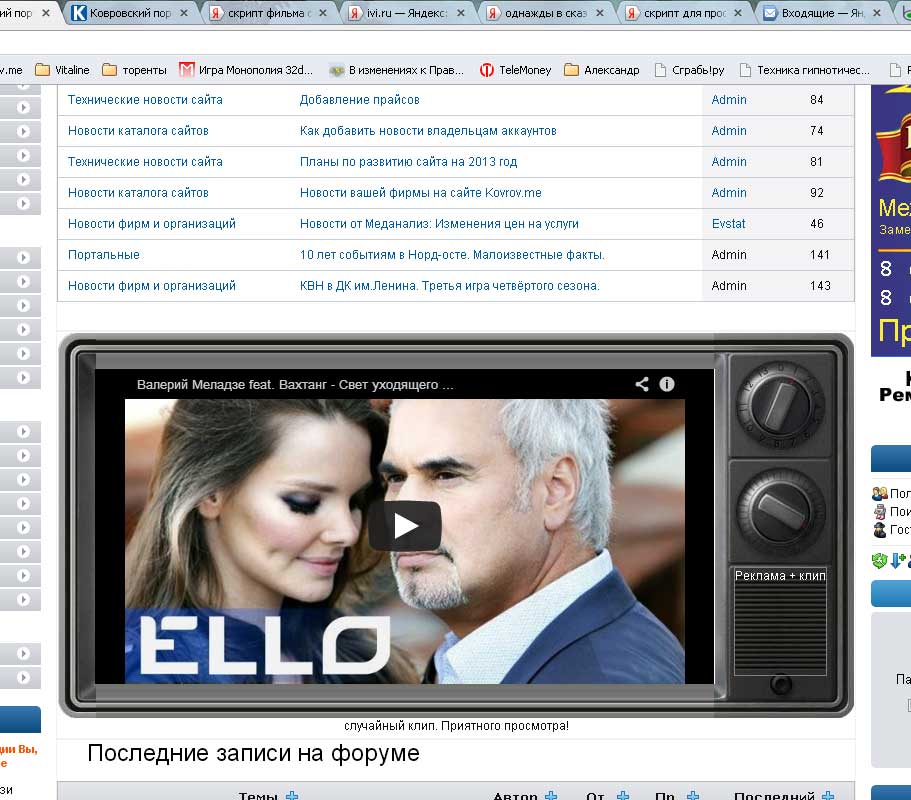This screenshot has width=911, height=800.
Task: Close the Входящие tab
Action: 877,13
